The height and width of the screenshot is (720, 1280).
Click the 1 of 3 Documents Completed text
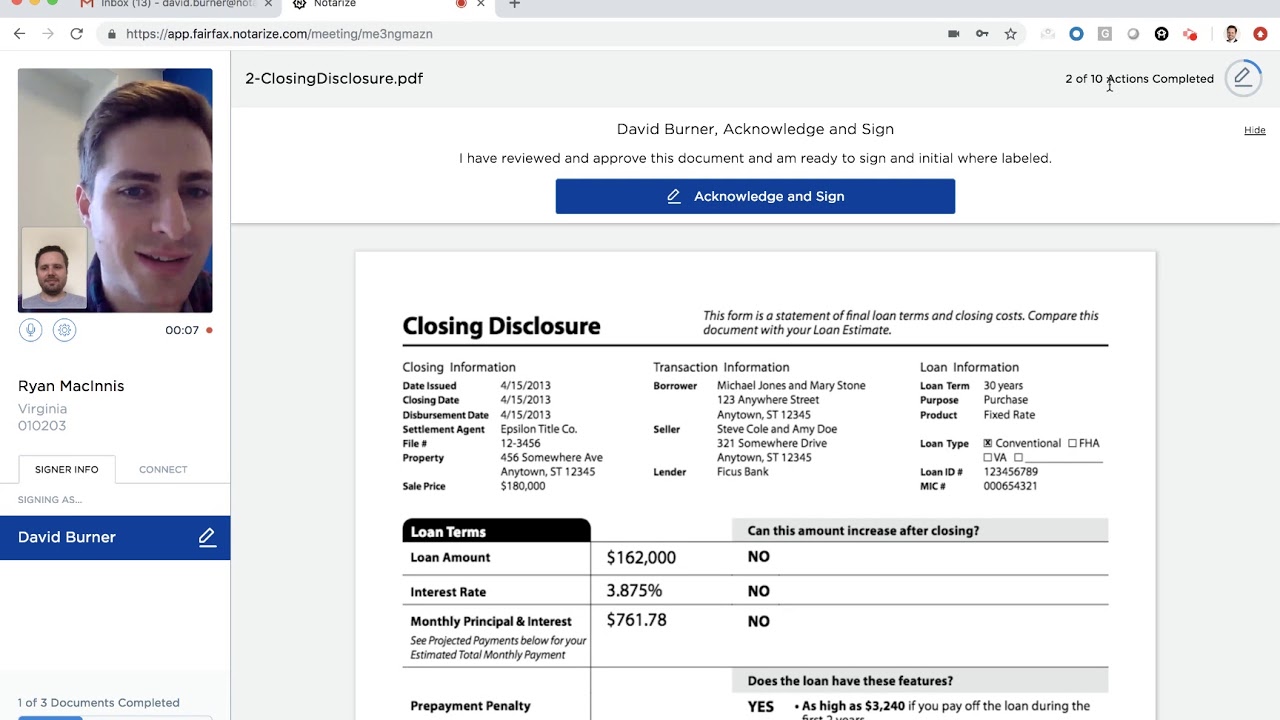point(99,703)
